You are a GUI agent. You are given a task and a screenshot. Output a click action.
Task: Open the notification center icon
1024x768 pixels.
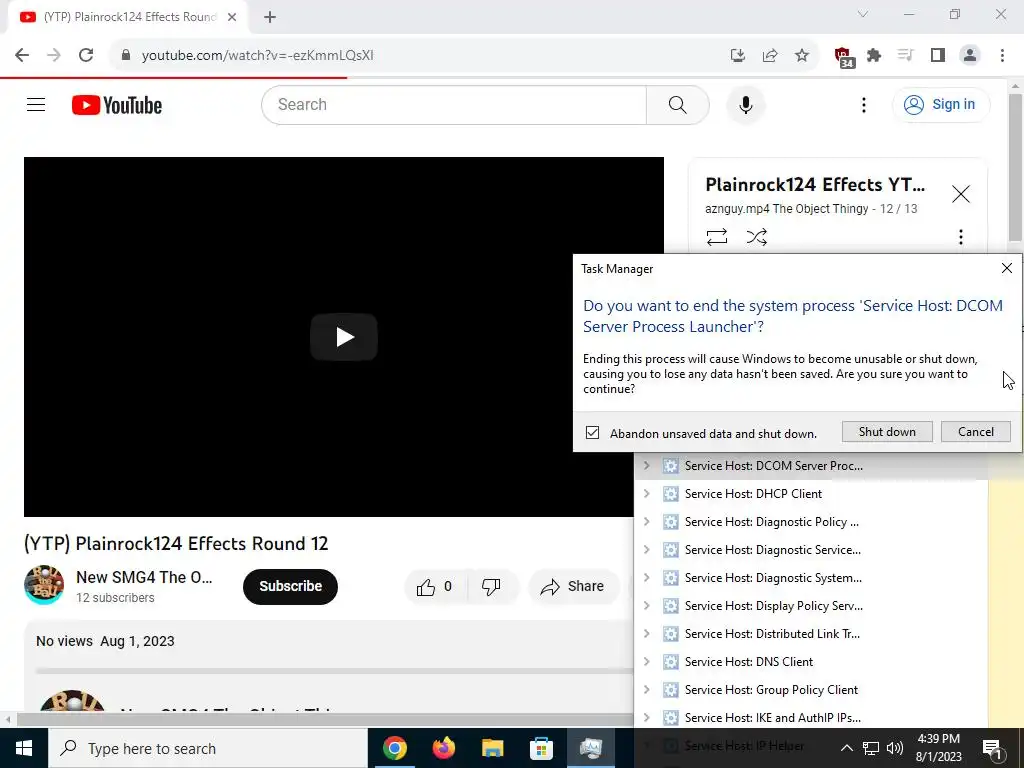[993, 748]
